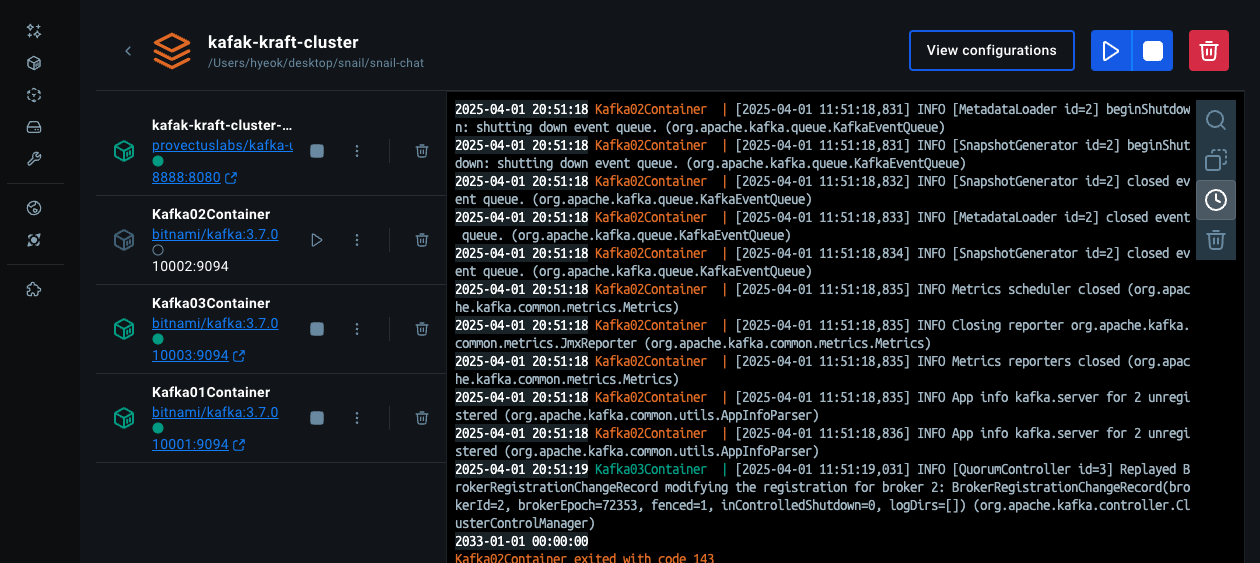This screenshot has height=563, width=1260.
Task: Click the Kafka01Container name
Action: coord(211,392)
